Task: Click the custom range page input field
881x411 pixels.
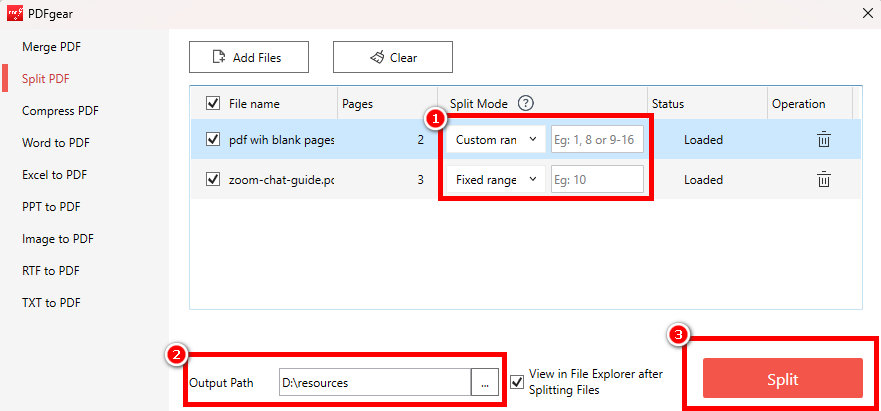Action: [x=597, y=140]
